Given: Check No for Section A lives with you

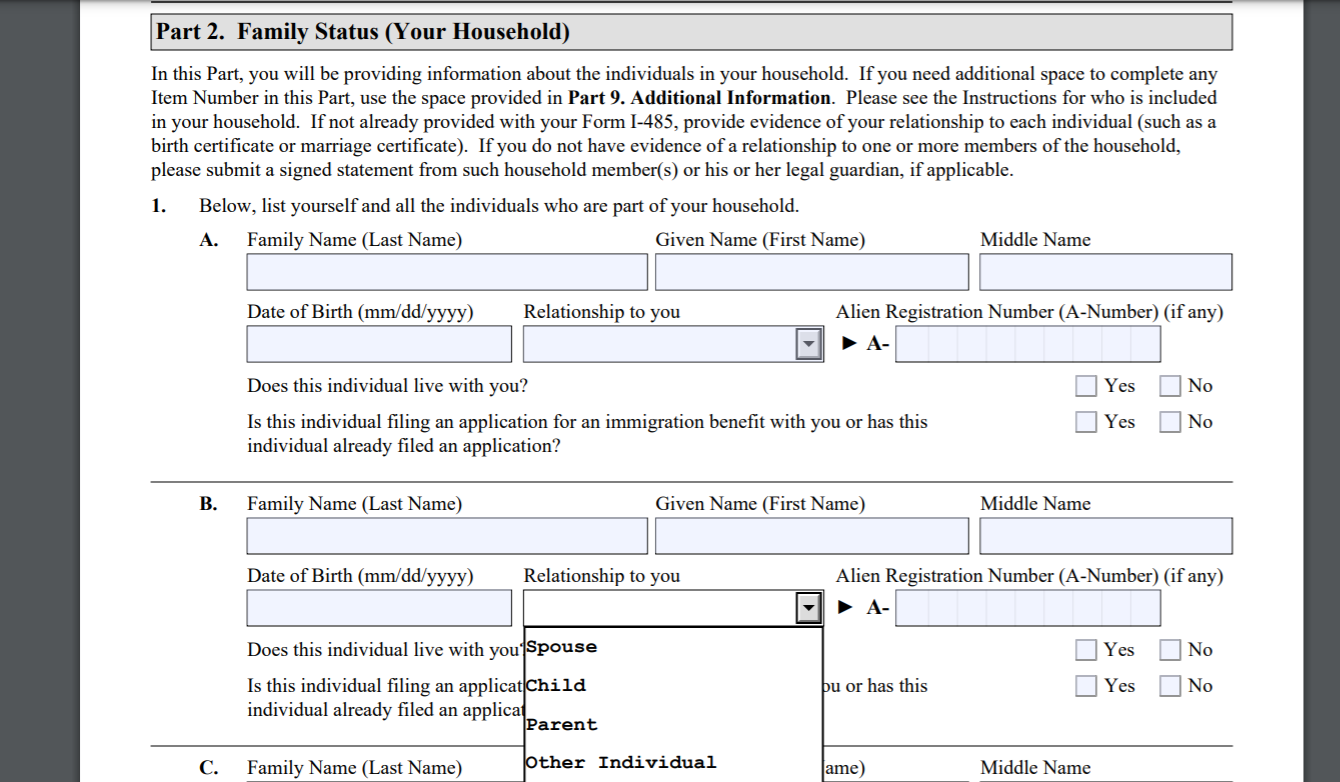Looking at the screenshot, I should tap(1170, 386).
